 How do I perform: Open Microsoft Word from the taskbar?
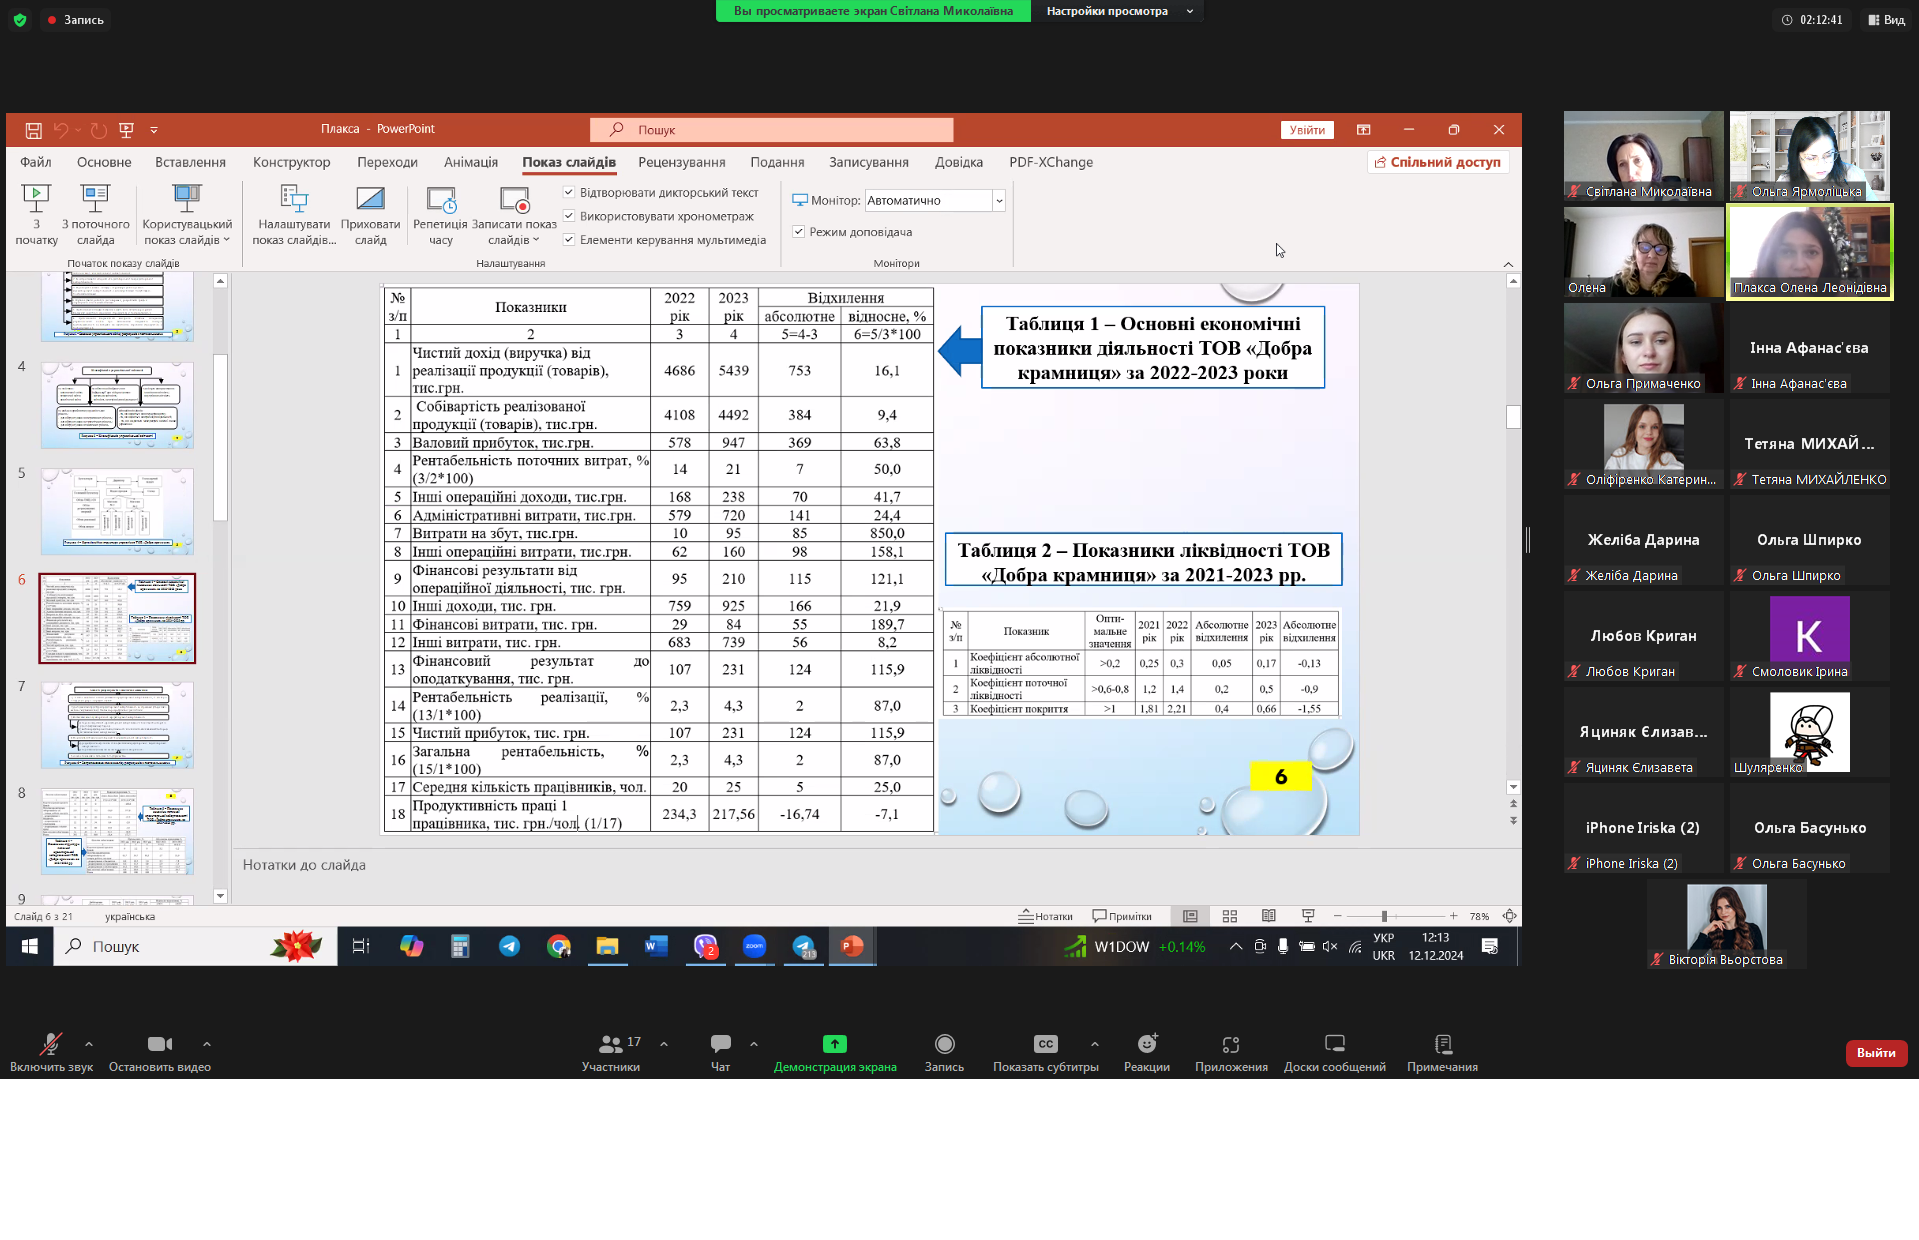(656, 946)
